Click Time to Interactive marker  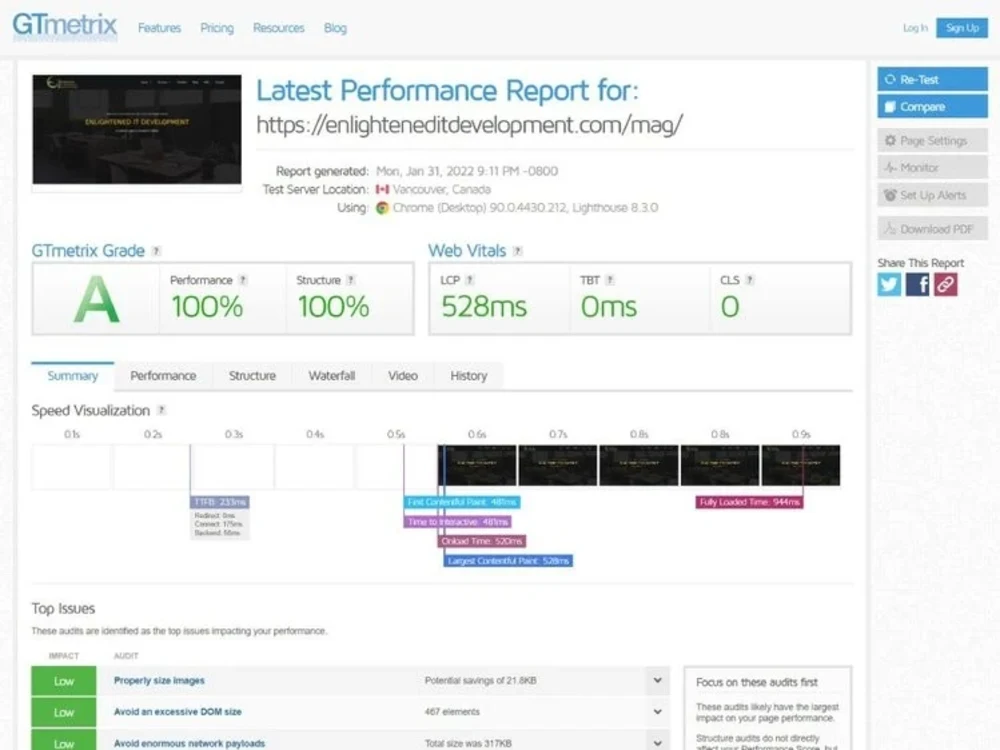(x=457, y=522)
